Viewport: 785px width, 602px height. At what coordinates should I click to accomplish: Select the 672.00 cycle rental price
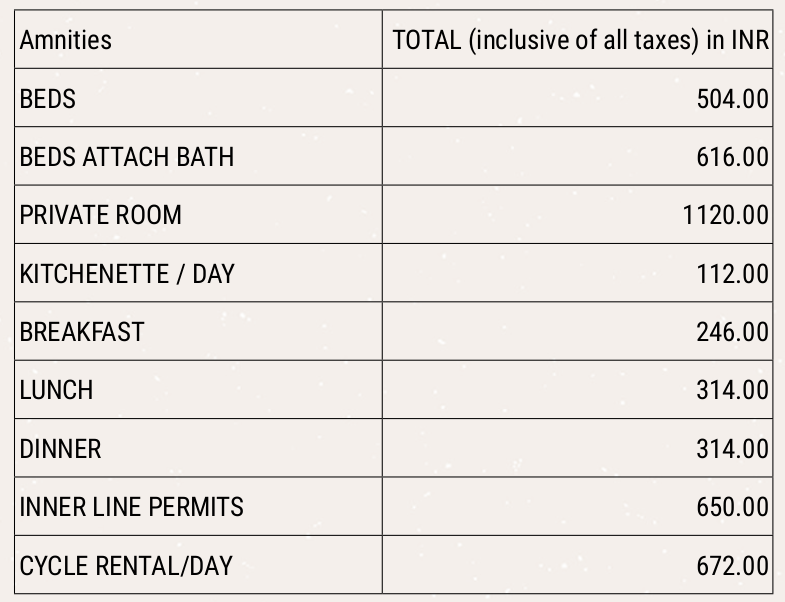pyautogui.click(x=732, y=566)
